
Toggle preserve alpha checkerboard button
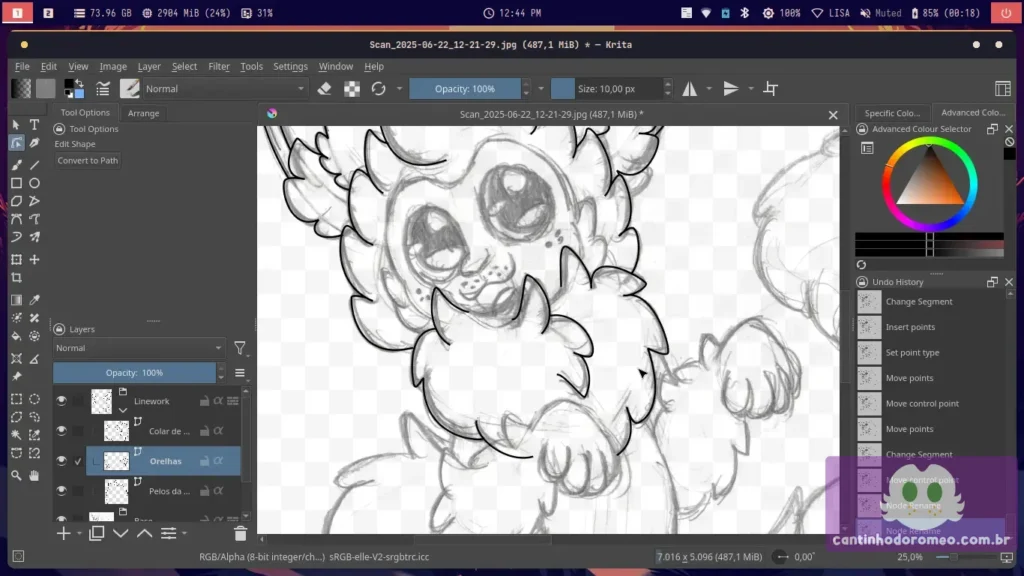tap(352, 89)
